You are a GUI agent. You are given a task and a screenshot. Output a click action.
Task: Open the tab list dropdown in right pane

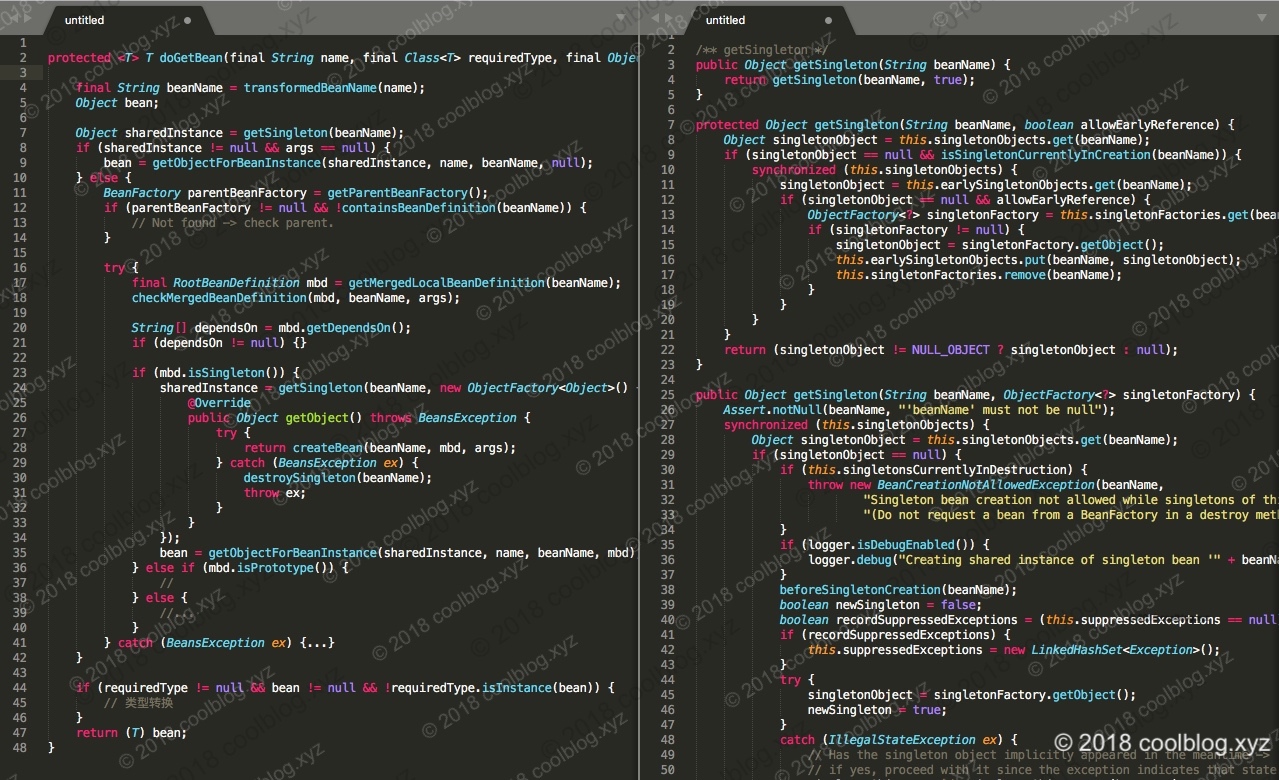1264,19
